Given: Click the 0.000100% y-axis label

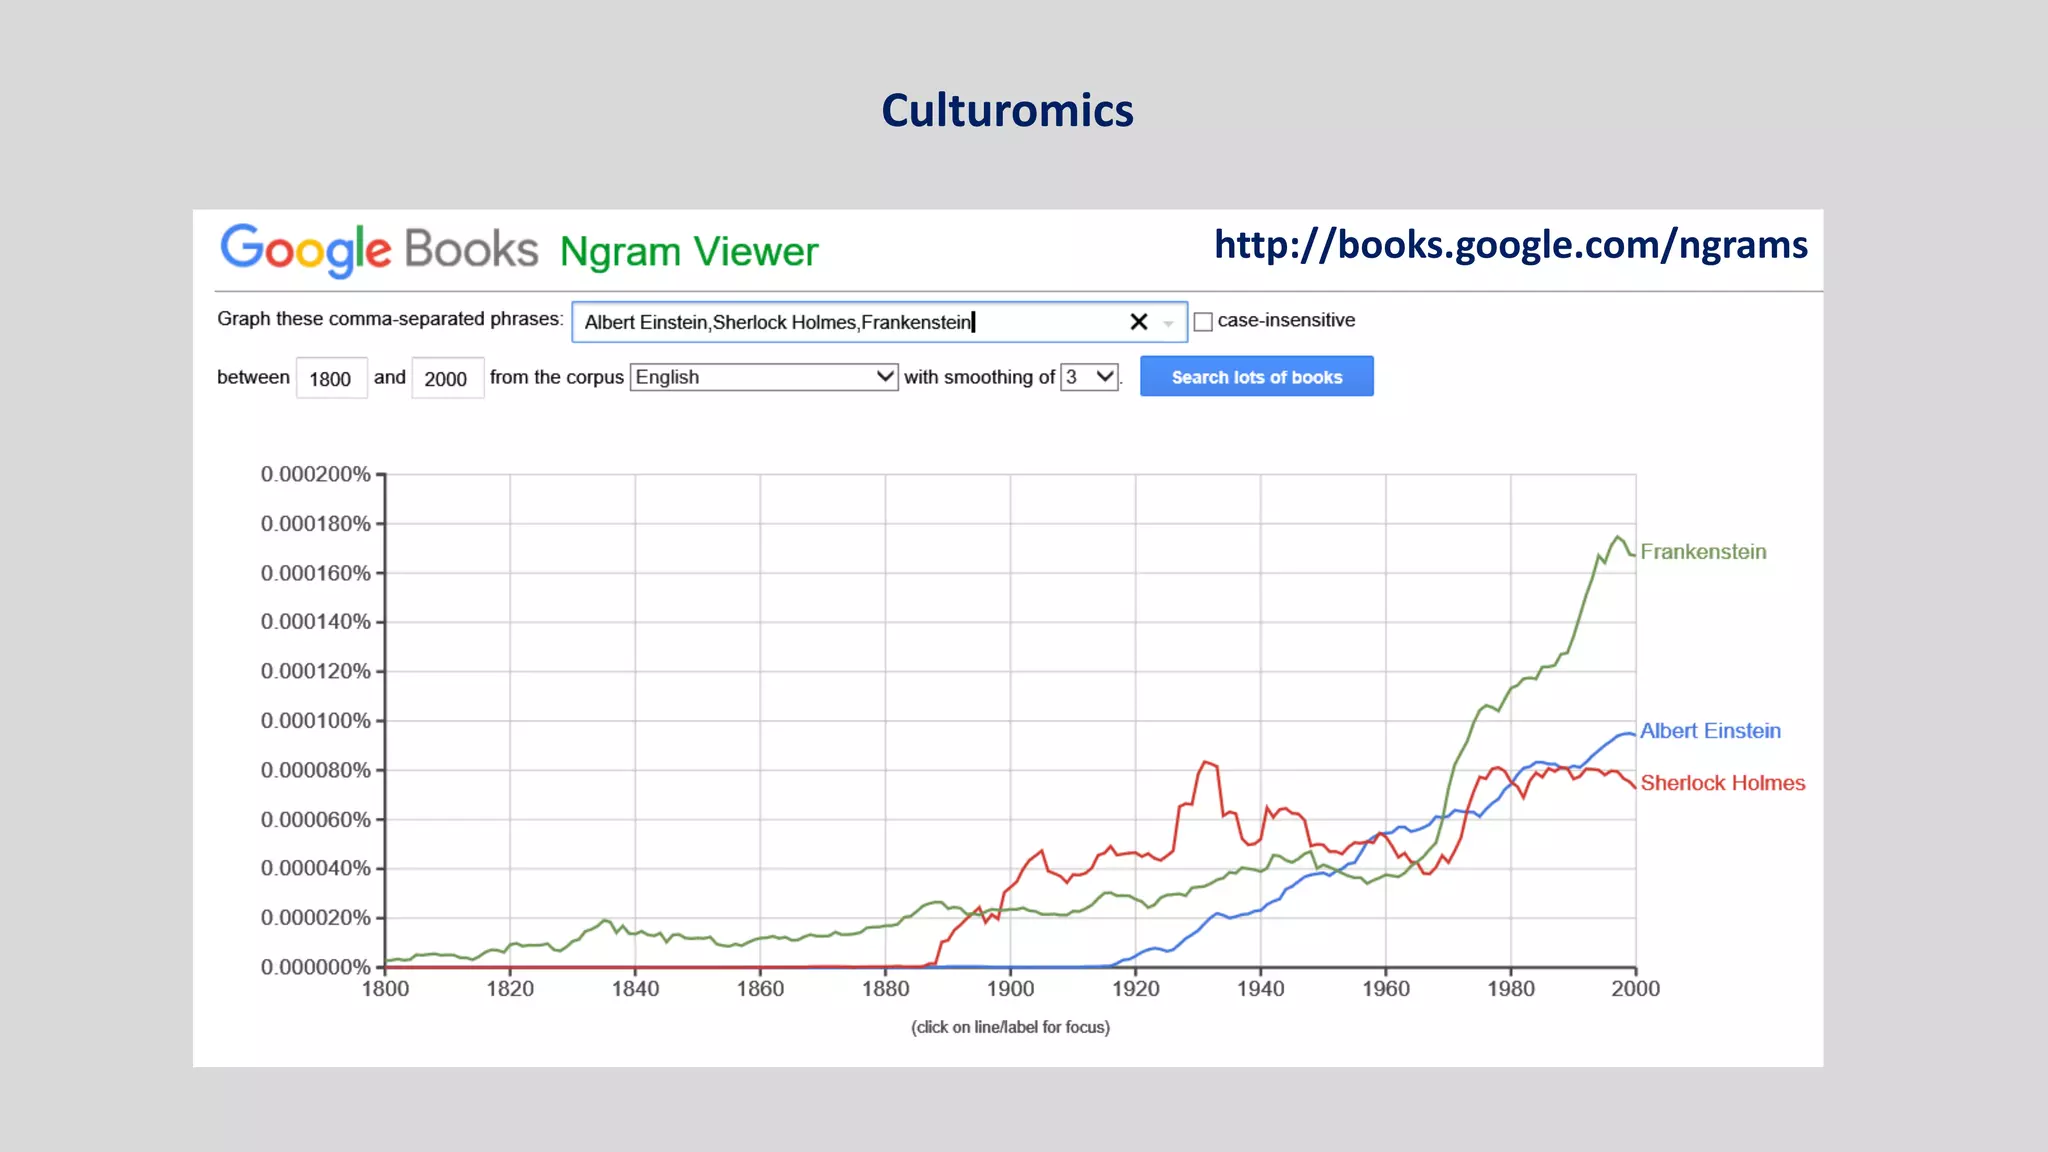Looking at the screenshot, I should tap(316, 721).
